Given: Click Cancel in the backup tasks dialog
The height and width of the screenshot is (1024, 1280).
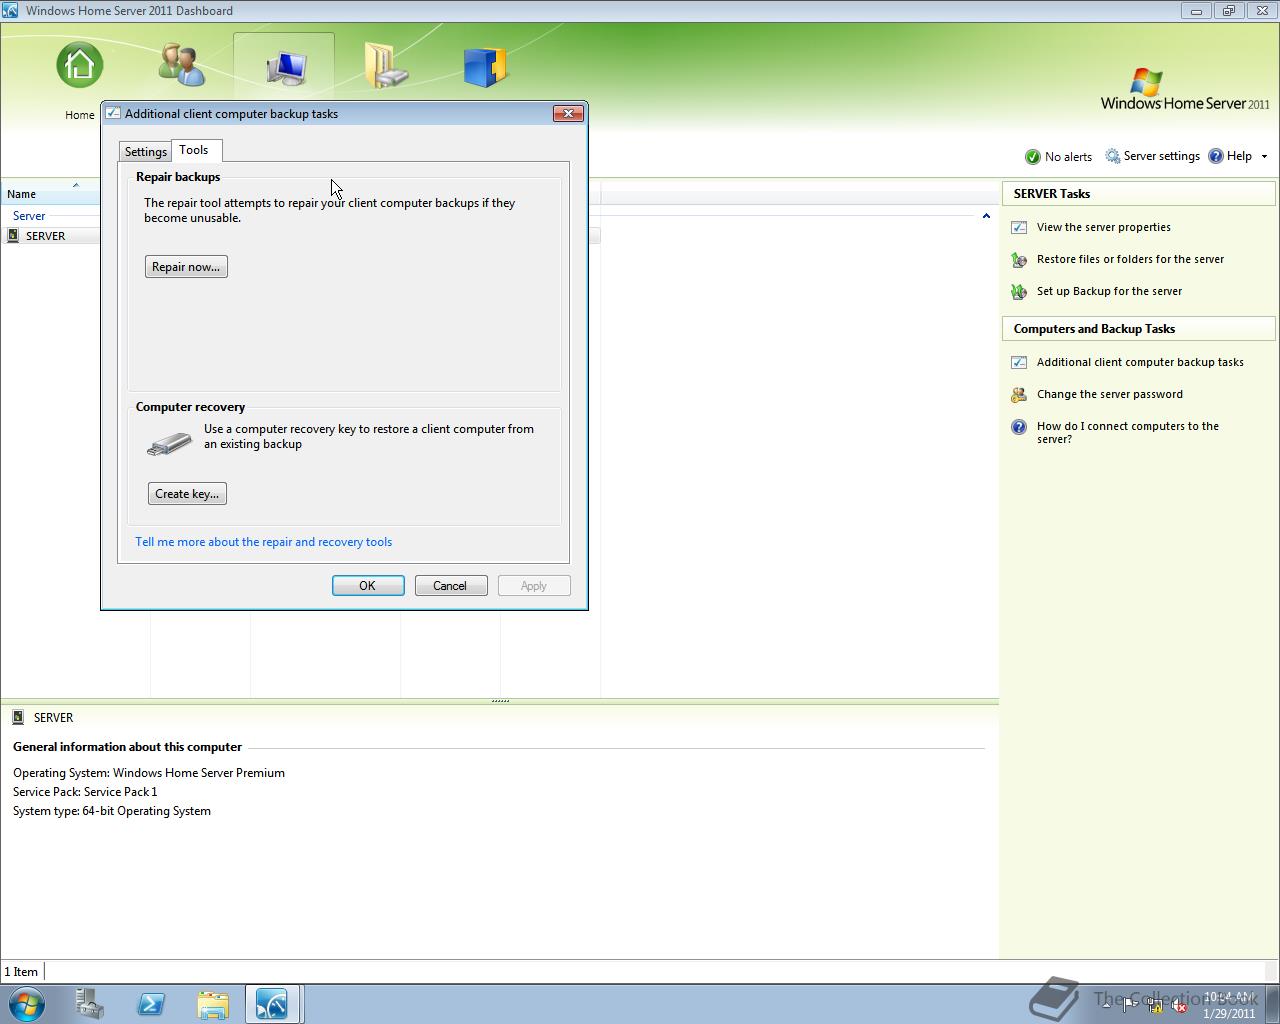Looking at the screenshot, I should point(450,586).
